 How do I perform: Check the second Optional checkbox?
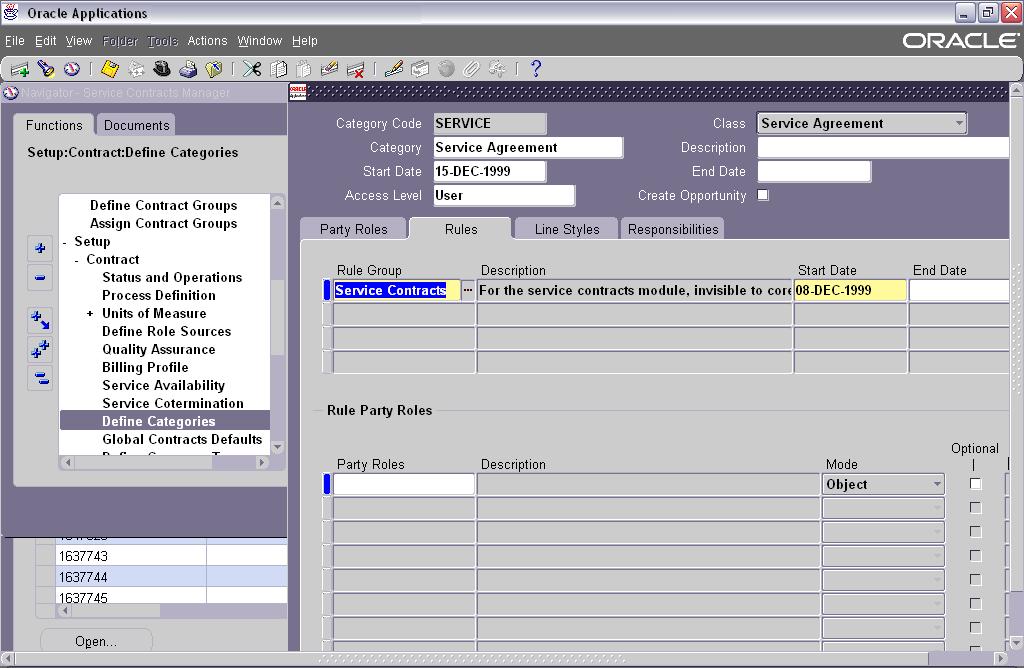point(976,507)
